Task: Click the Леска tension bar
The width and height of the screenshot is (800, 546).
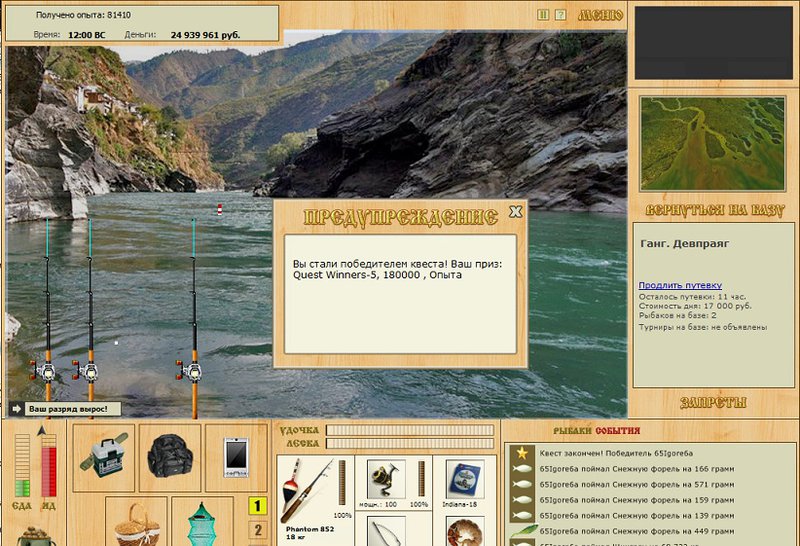Action: tap(410, 443)
